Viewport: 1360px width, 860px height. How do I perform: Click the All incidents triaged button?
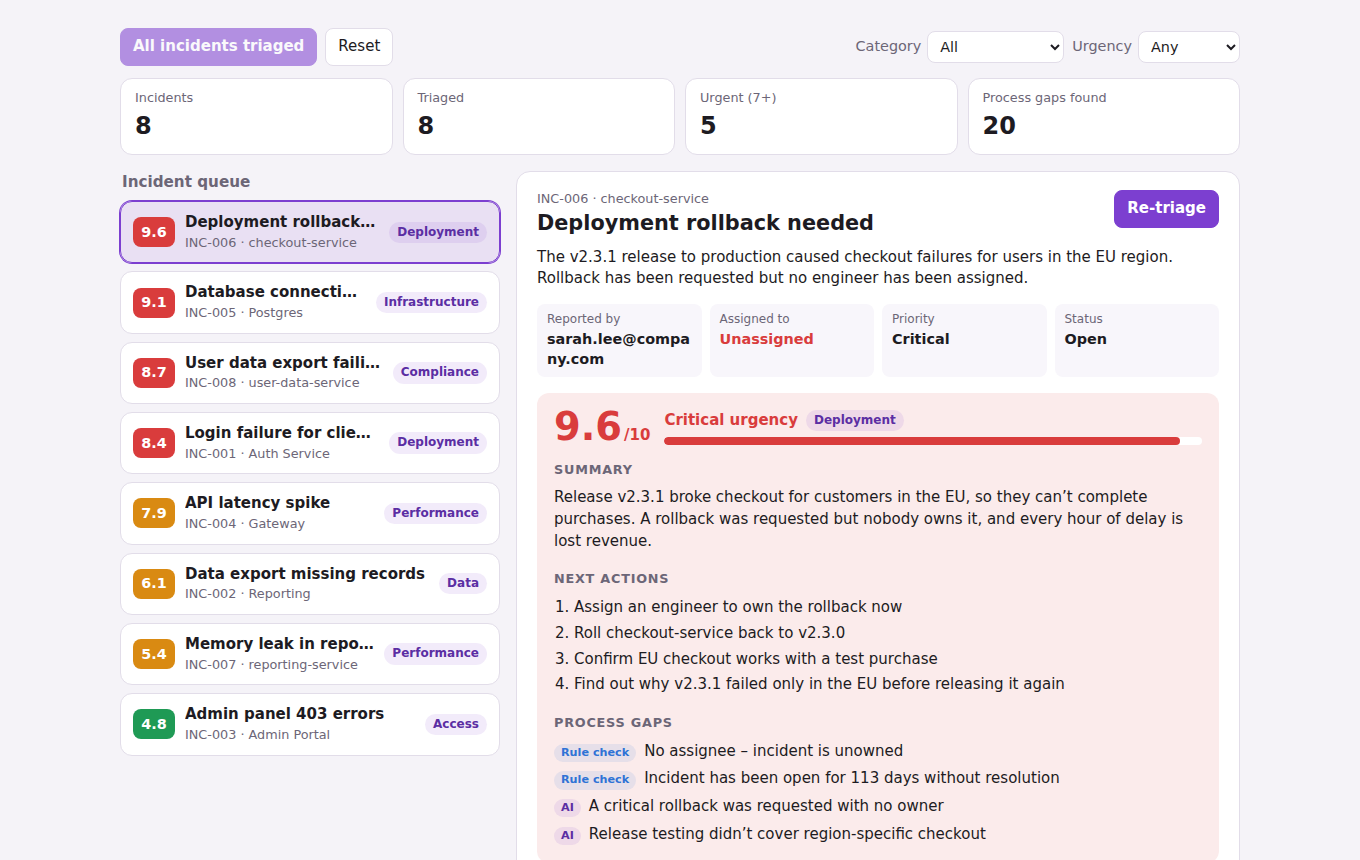point(218,46)
